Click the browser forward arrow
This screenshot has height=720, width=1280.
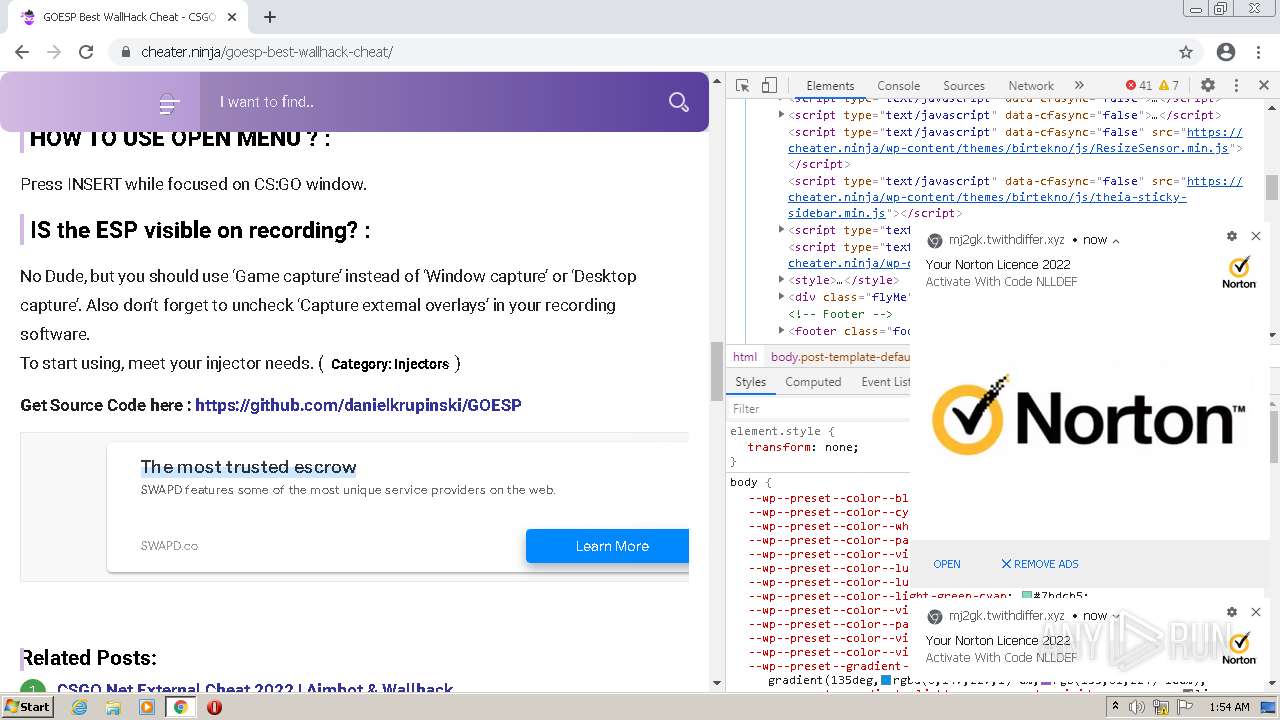(54, 52)
